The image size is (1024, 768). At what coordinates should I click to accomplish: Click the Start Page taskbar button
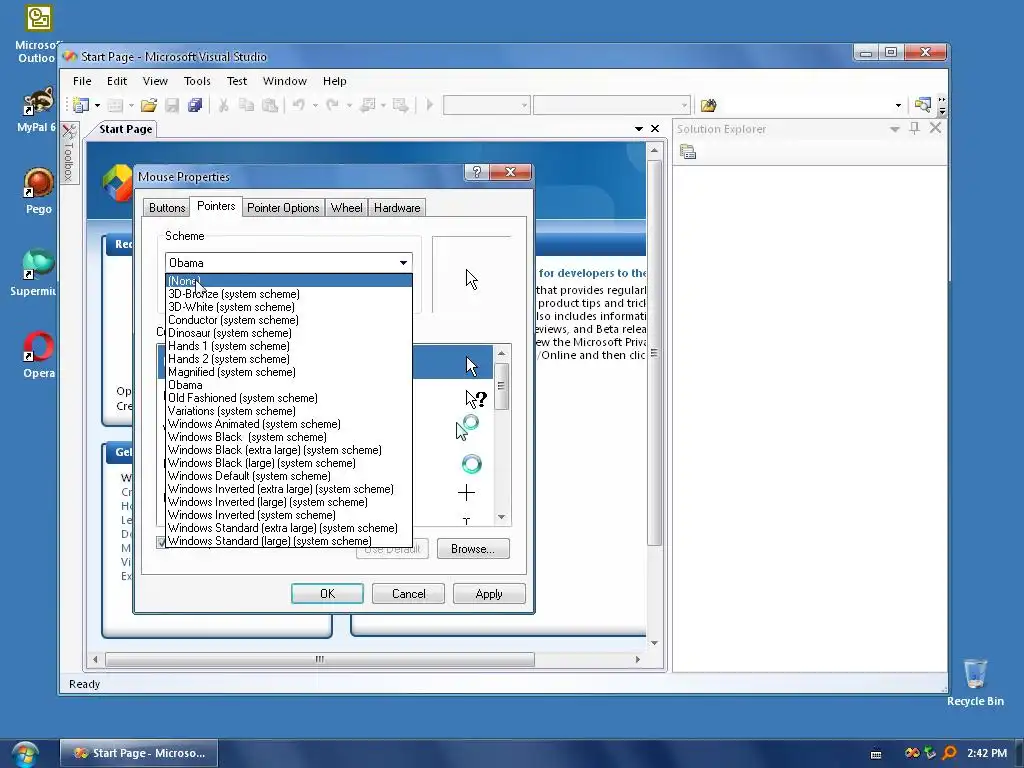pos(139,753)
